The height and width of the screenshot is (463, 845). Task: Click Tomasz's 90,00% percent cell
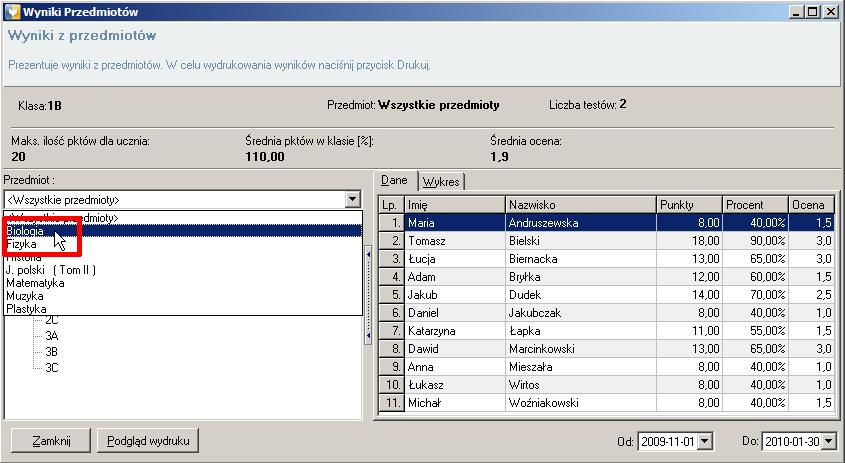pos(755,240)
